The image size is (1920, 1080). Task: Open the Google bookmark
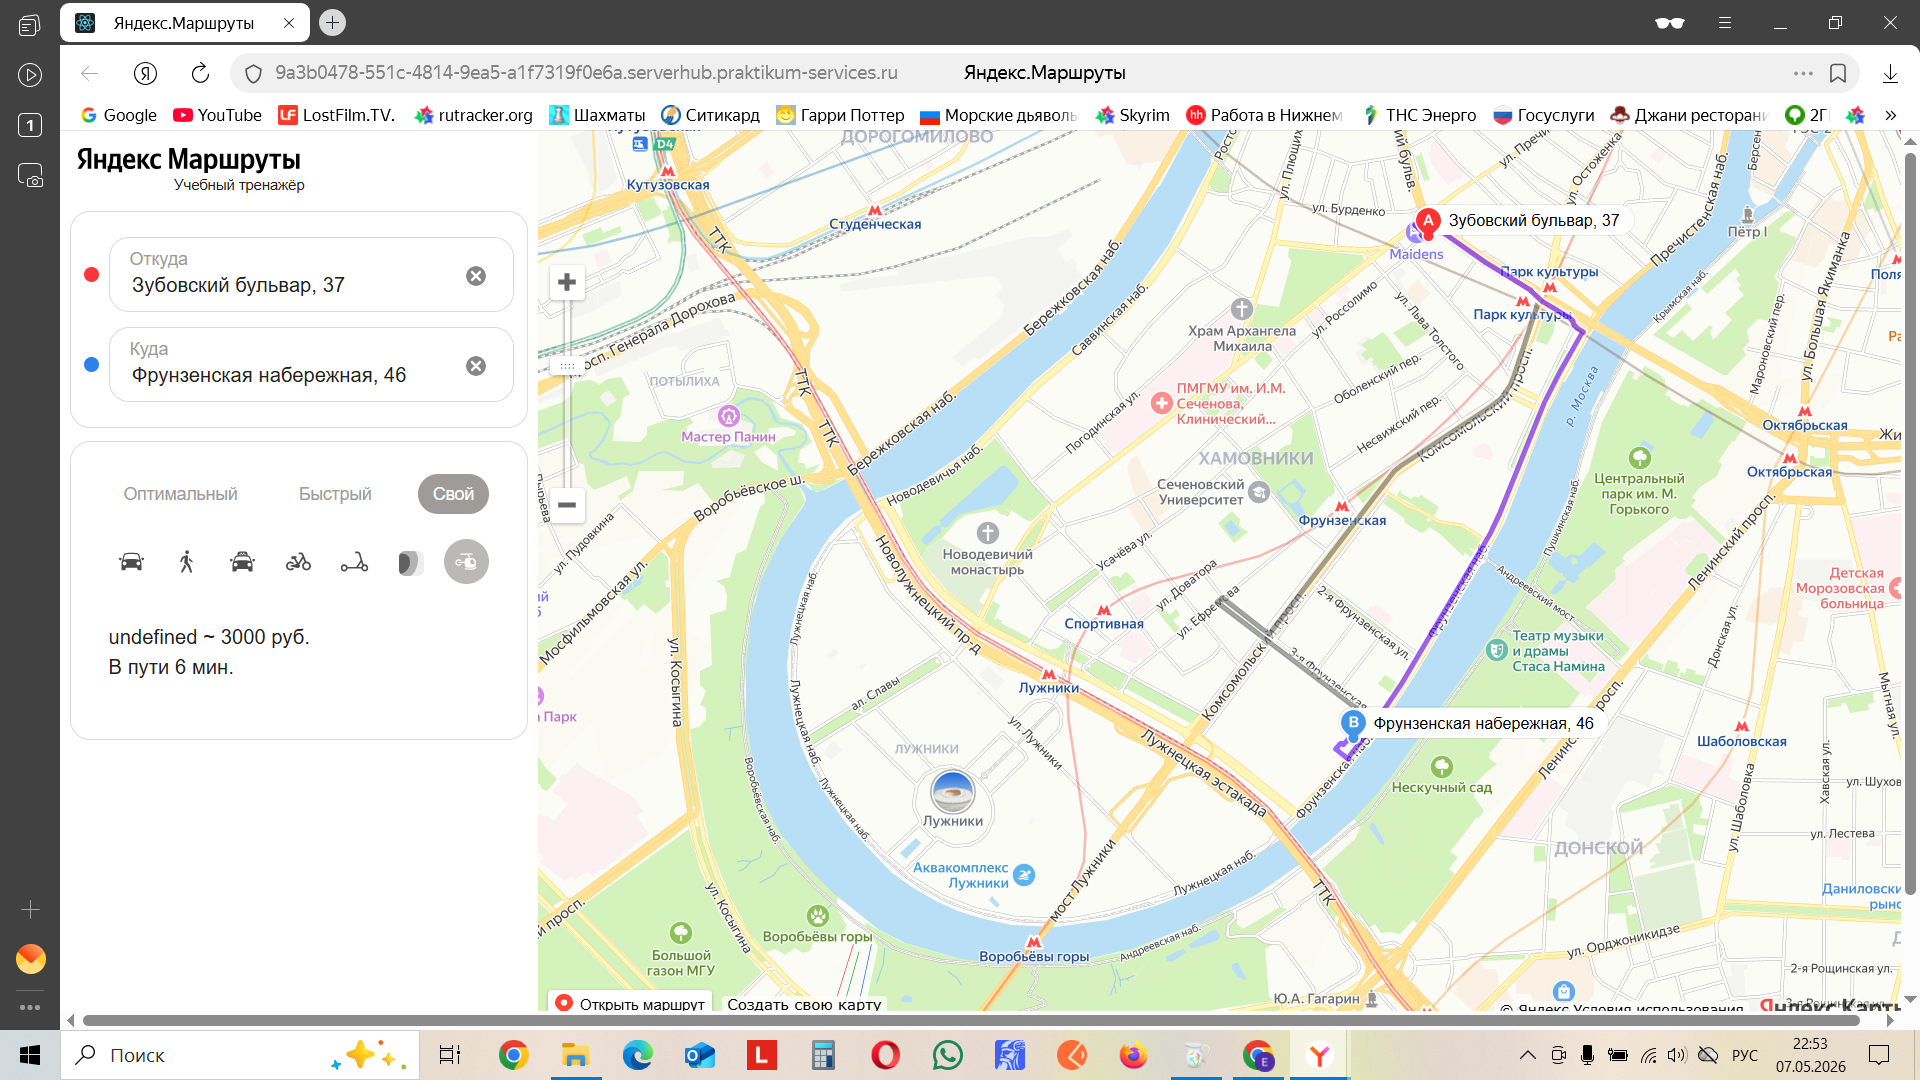click(x=118, y=115)
